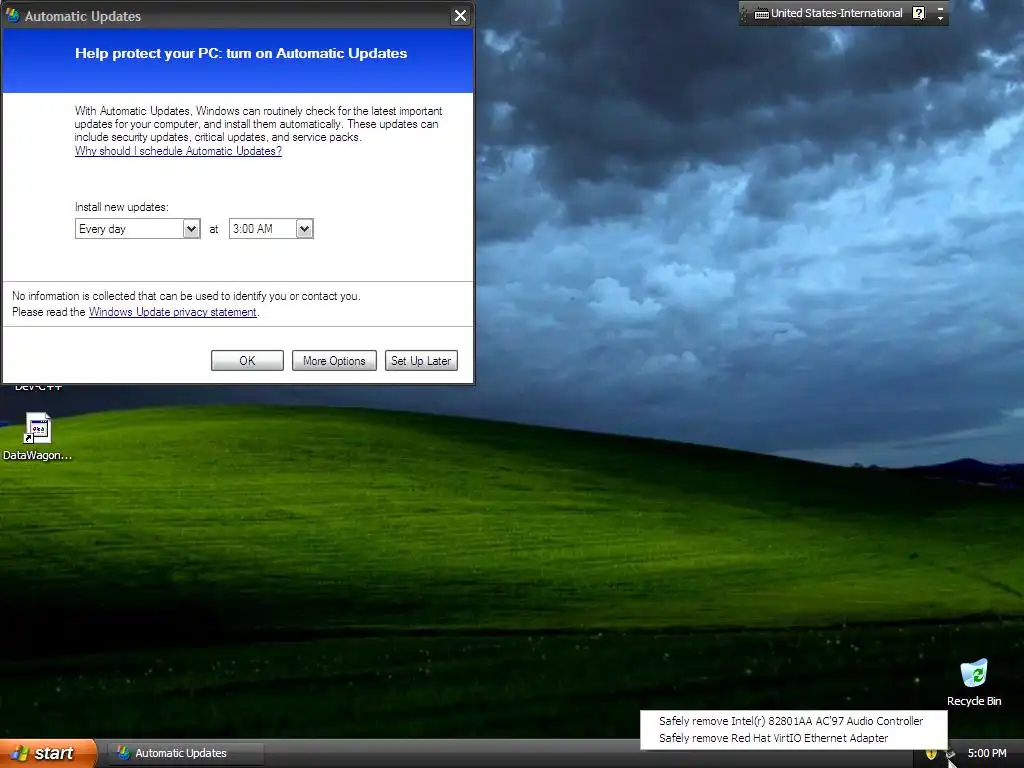Screen dimensions: 1024x768
Task: Click the Automatic Updates title bar icon
Action: [x=12, y=16]
